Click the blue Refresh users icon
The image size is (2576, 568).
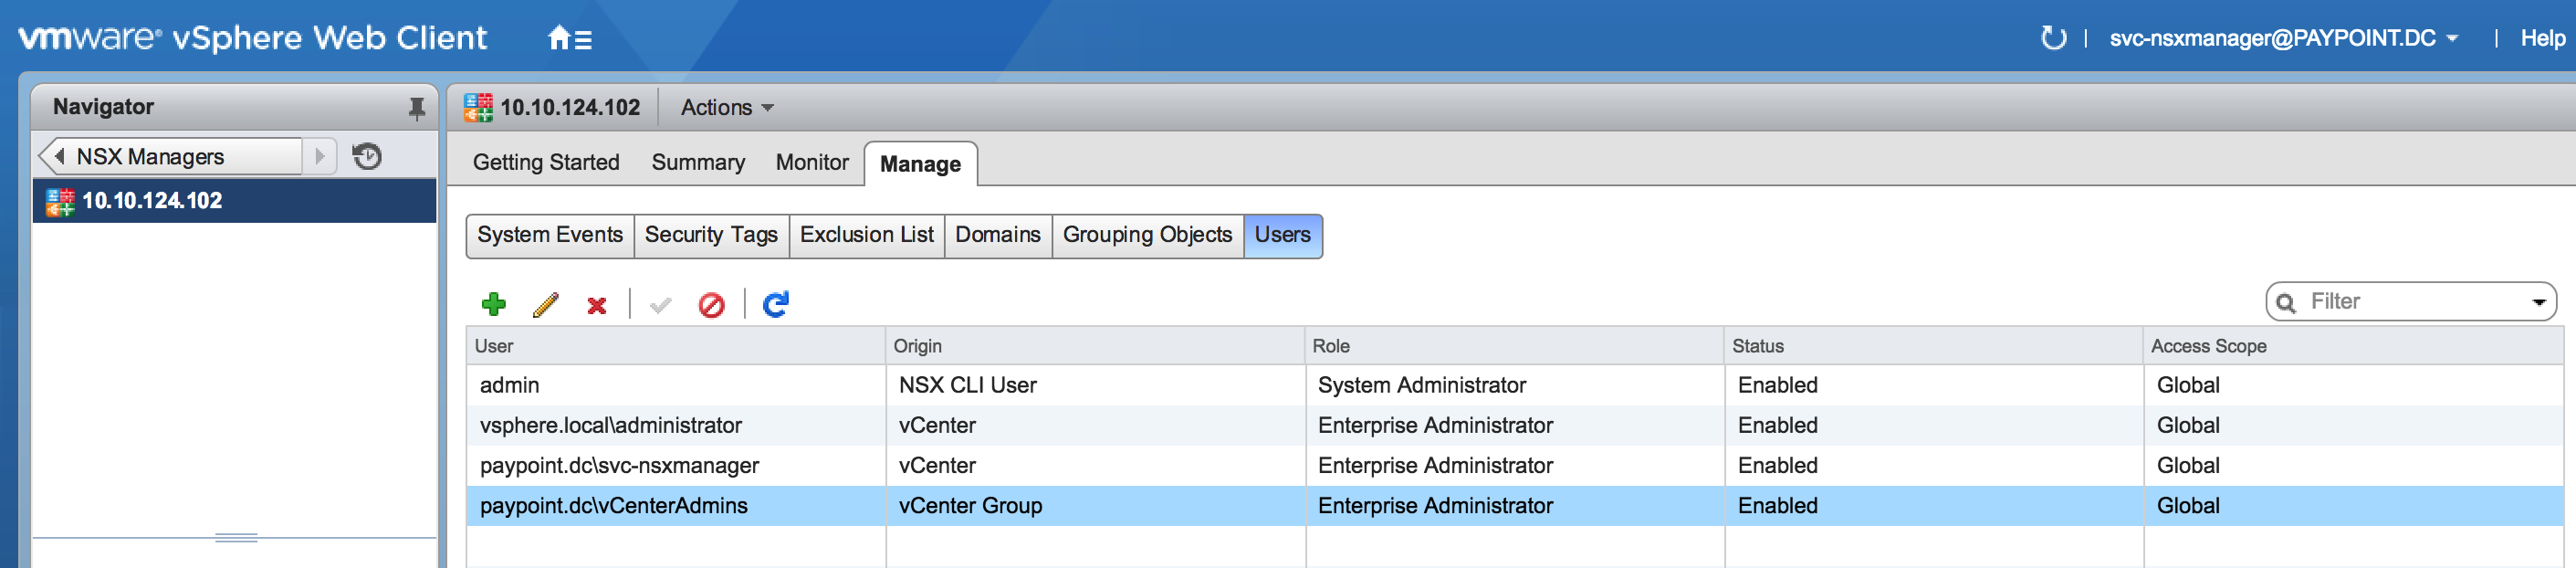tap(776, 304)
